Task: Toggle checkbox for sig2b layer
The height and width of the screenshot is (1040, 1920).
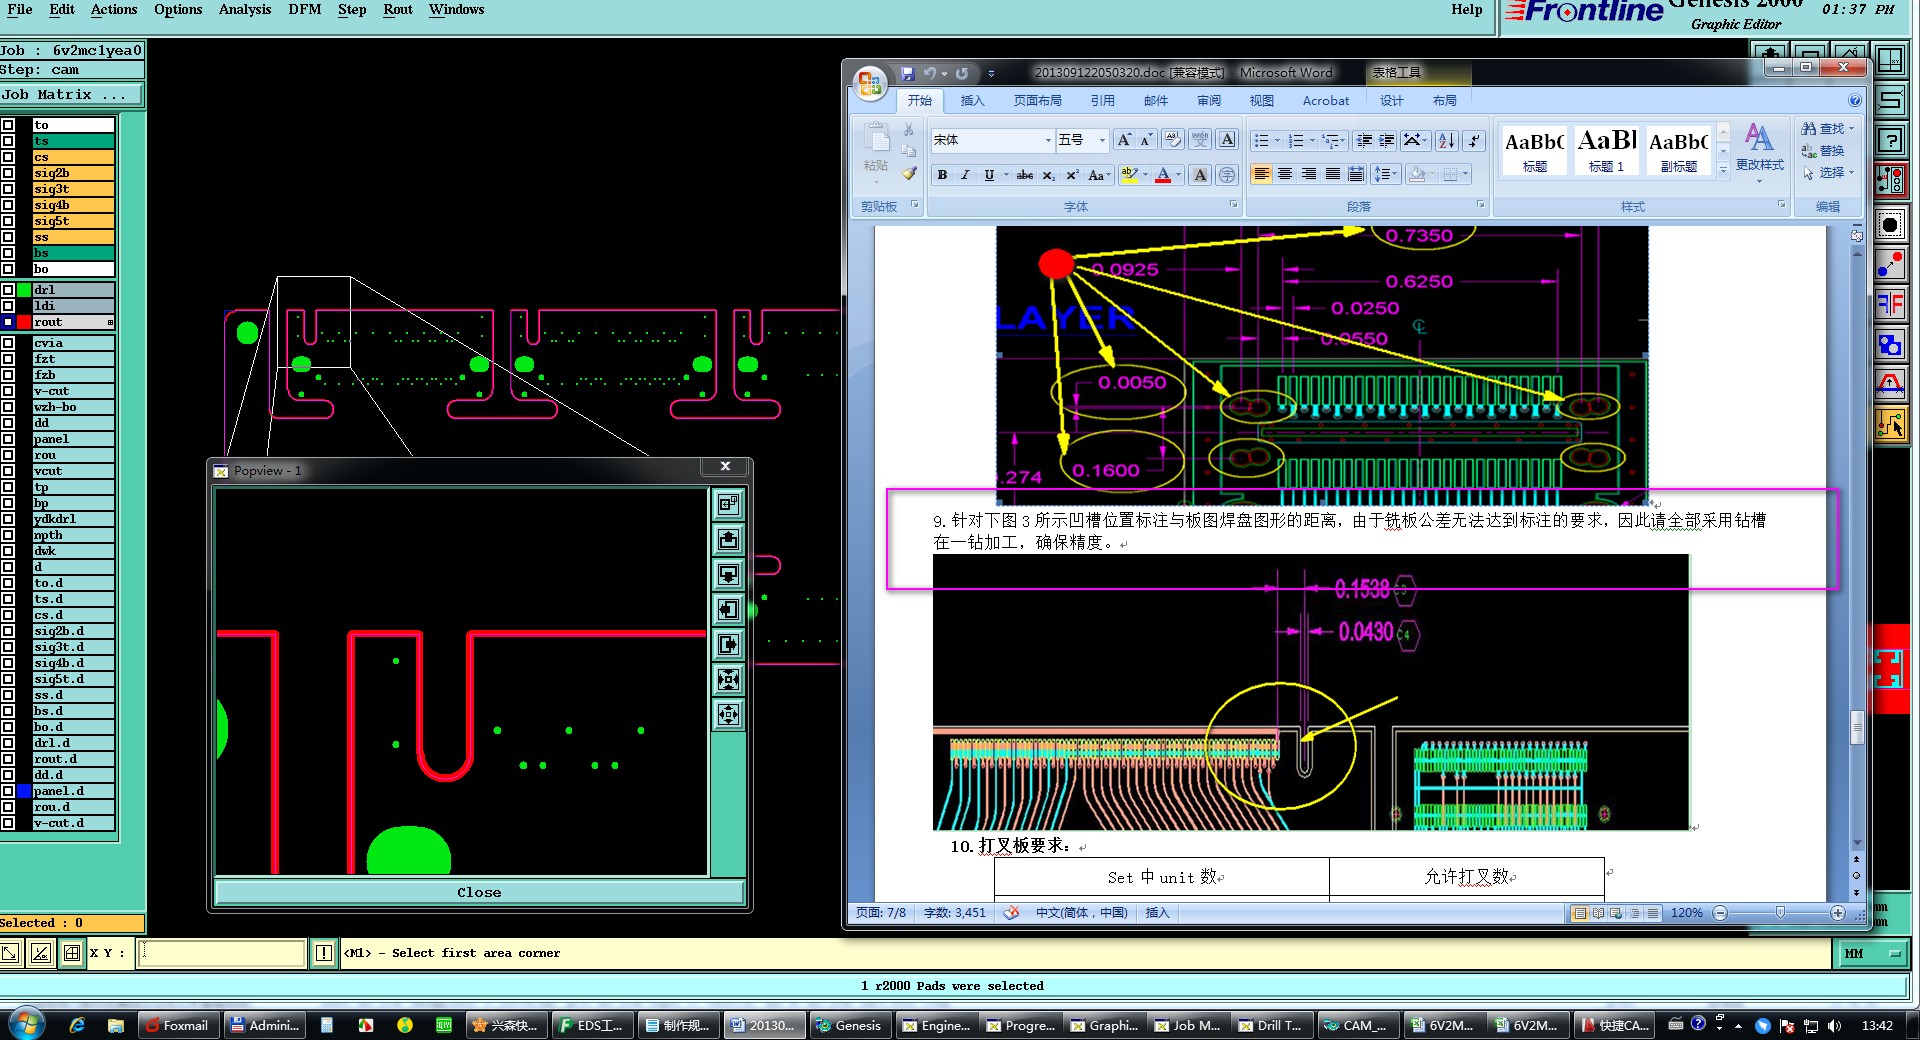Action: click(8, 173)
